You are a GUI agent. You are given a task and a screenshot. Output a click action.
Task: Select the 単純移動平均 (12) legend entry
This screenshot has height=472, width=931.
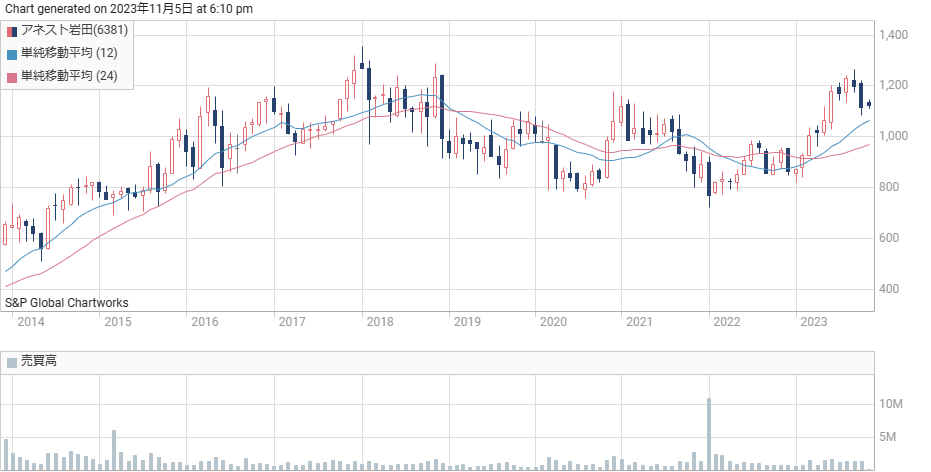69,53
